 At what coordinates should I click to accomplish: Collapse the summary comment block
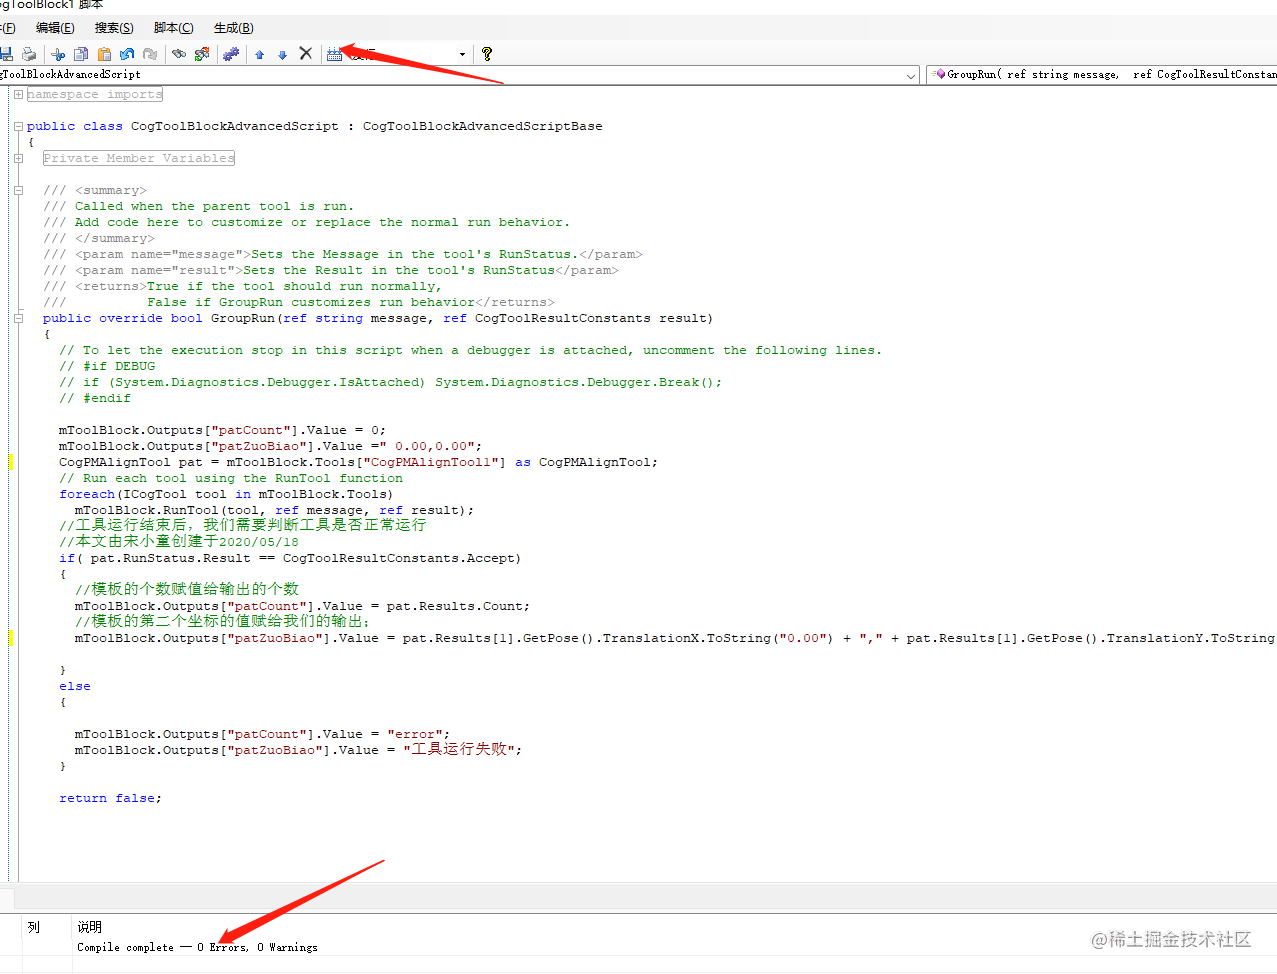pos(18,190)
